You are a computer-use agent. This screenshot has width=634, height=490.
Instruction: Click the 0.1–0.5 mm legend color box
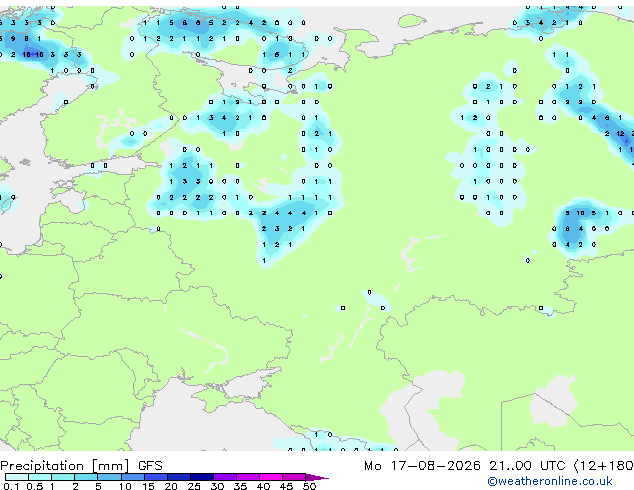17,477
